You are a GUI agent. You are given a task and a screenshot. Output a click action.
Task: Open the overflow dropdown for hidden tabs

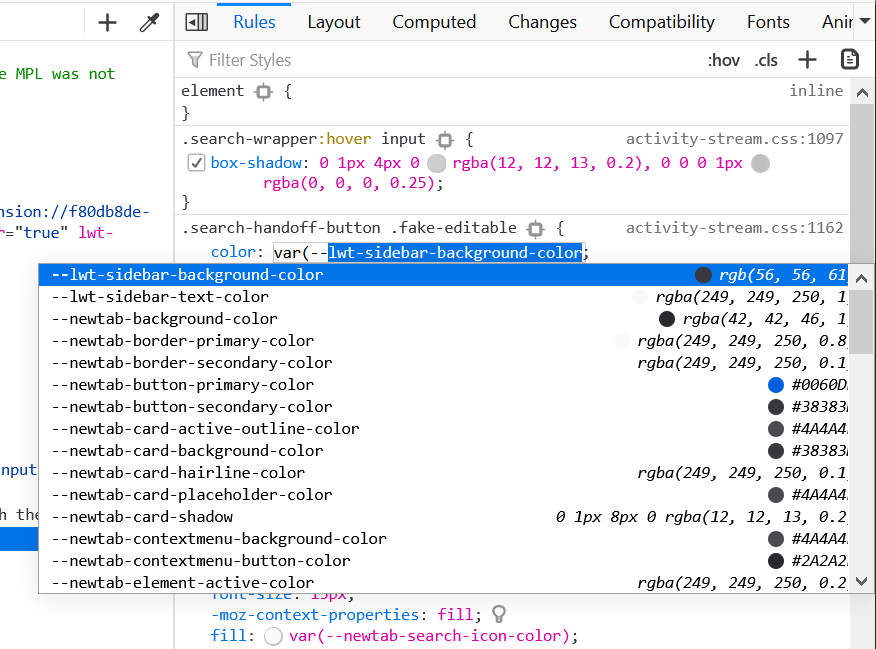point(864,22)
